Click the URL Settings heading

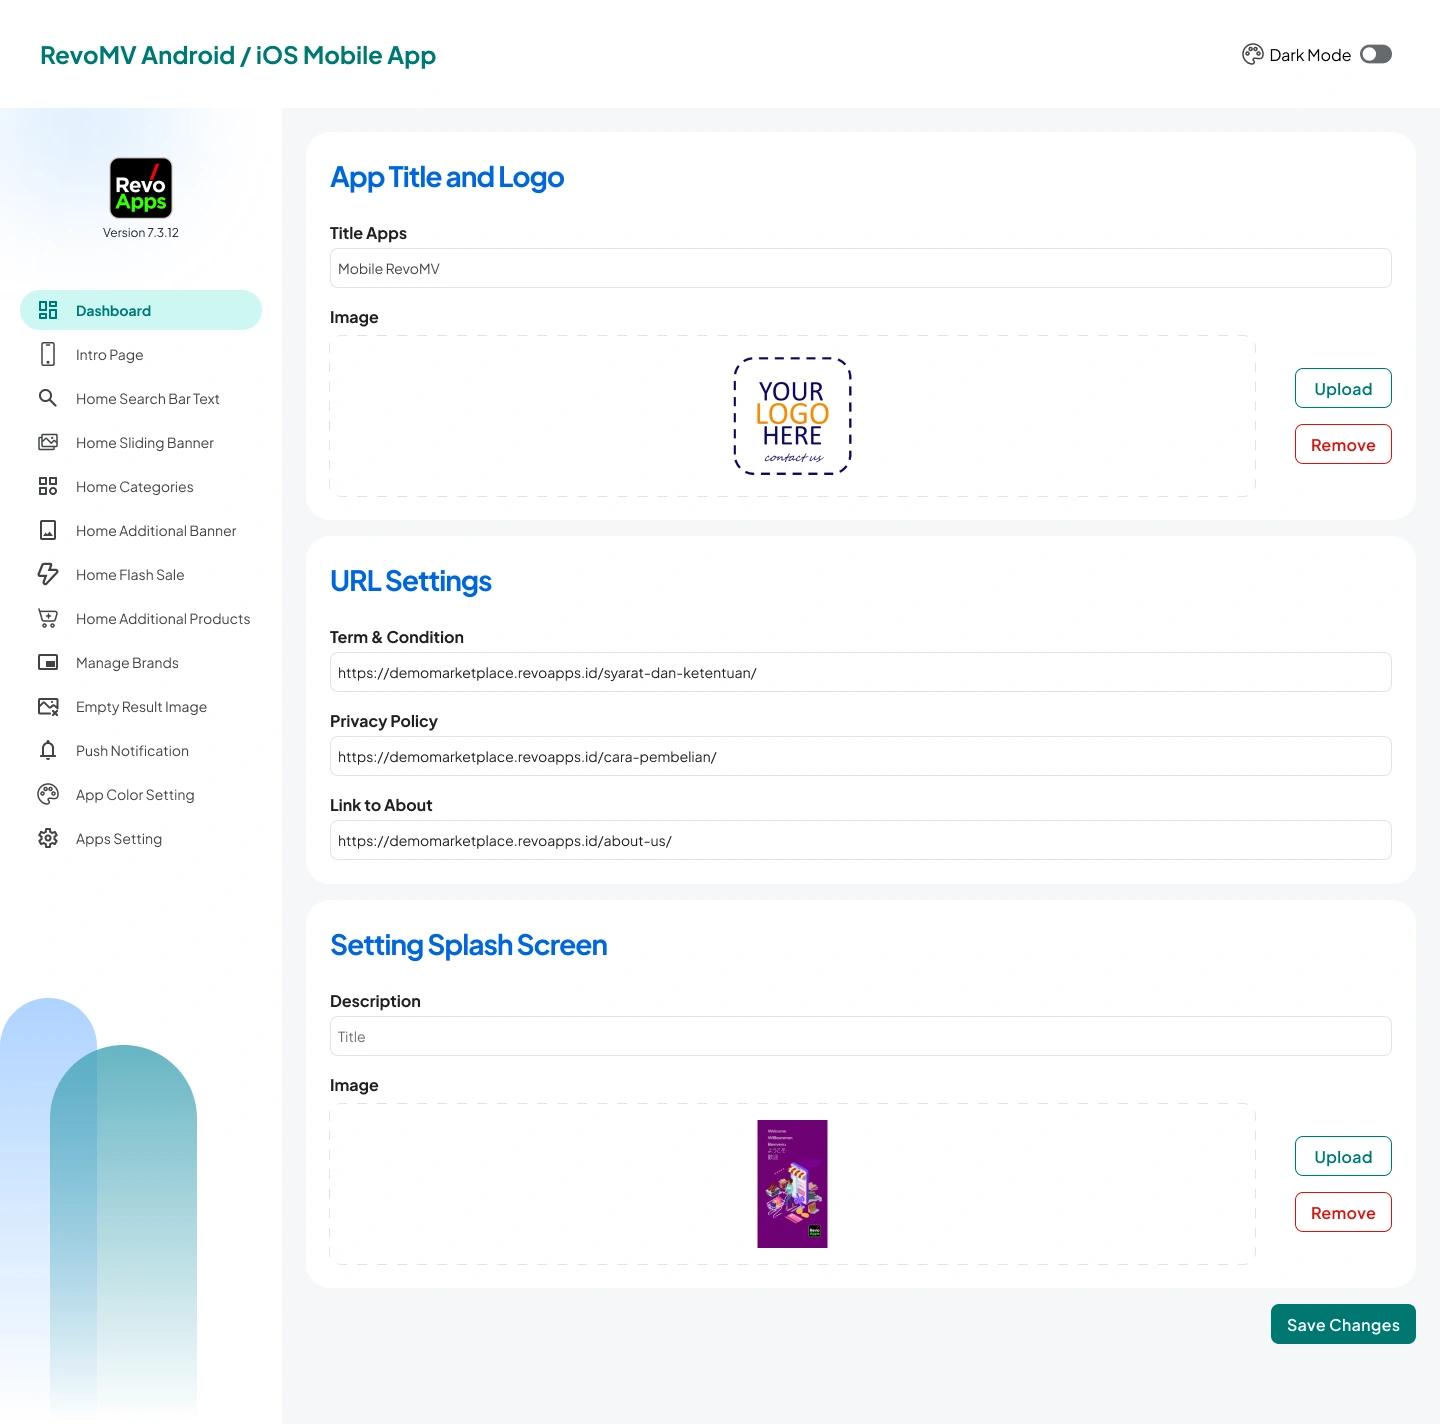click(x=411, y=581)
